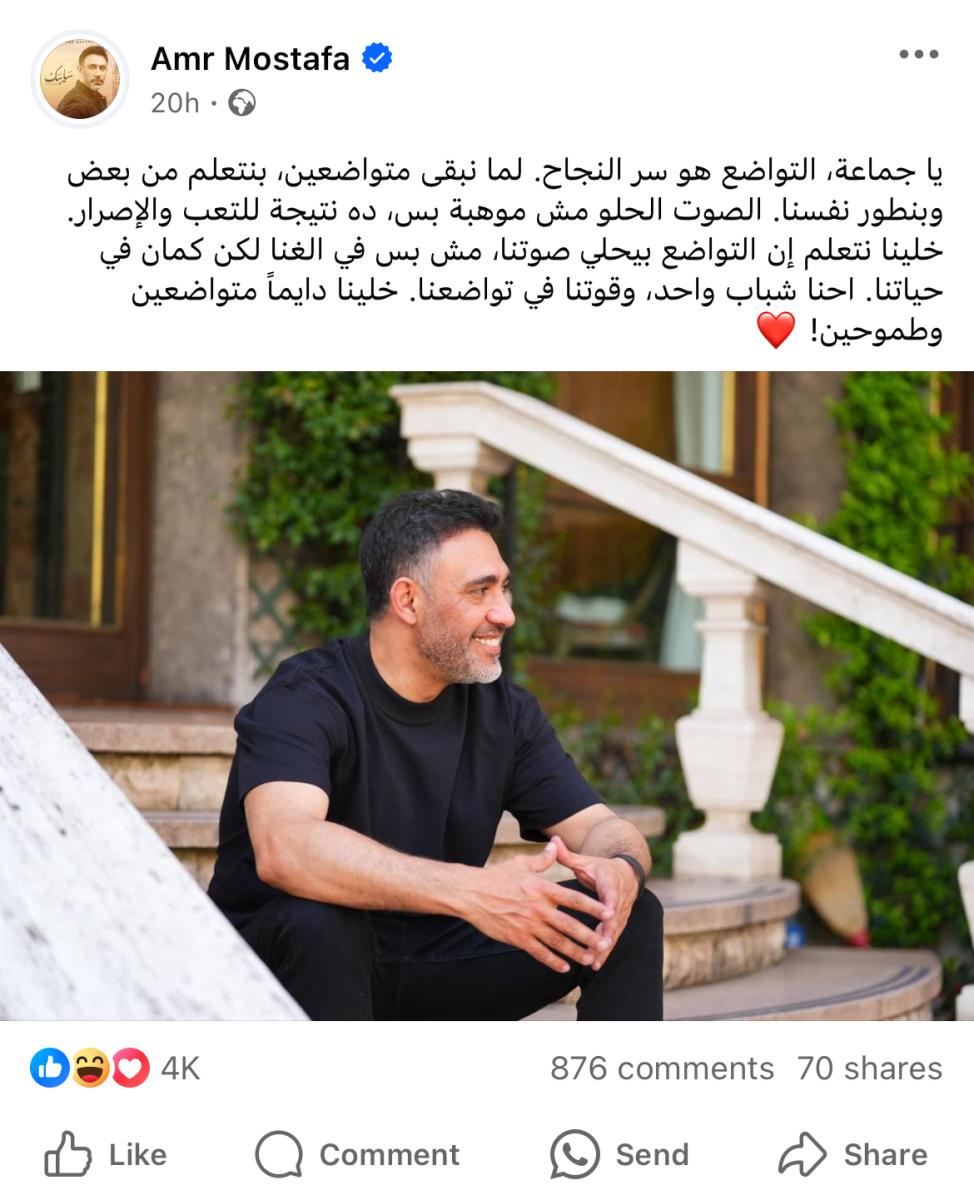Image resolution: width=974 pixels, height=1200 pixels.
Task: Open the 876 comments list
Action: coord(662,1069)
